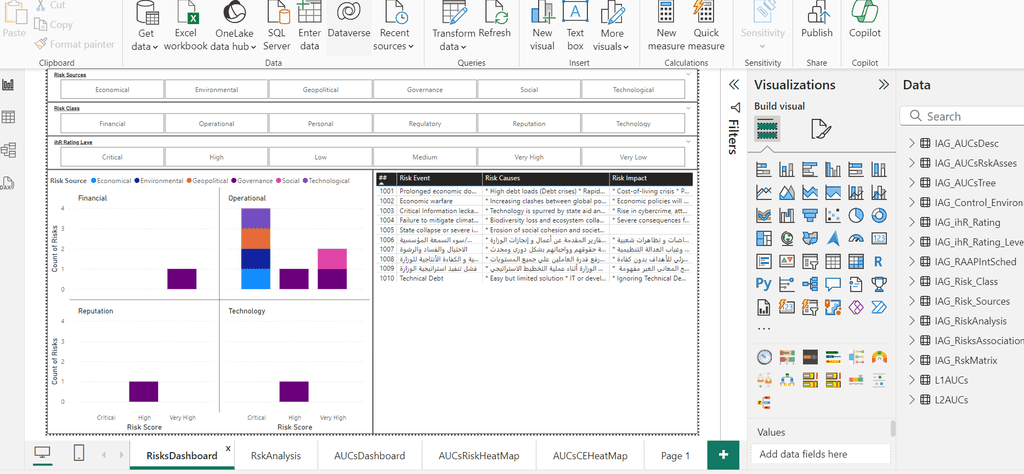Screen dimensions: 1024x474
Task: Toggle the Medium rating level slicer
Action: coord(424,157)
